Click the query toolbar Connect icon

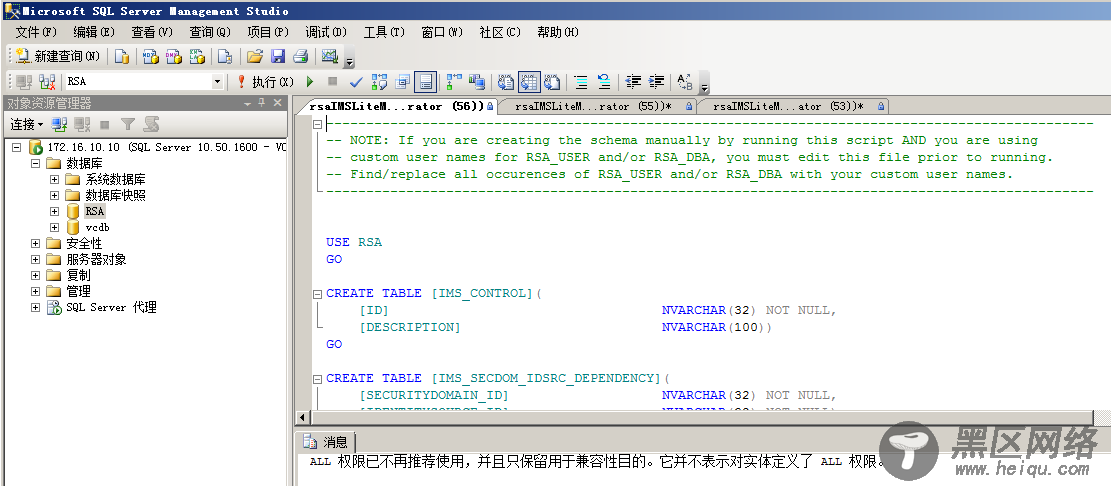(x=23, y=82)
